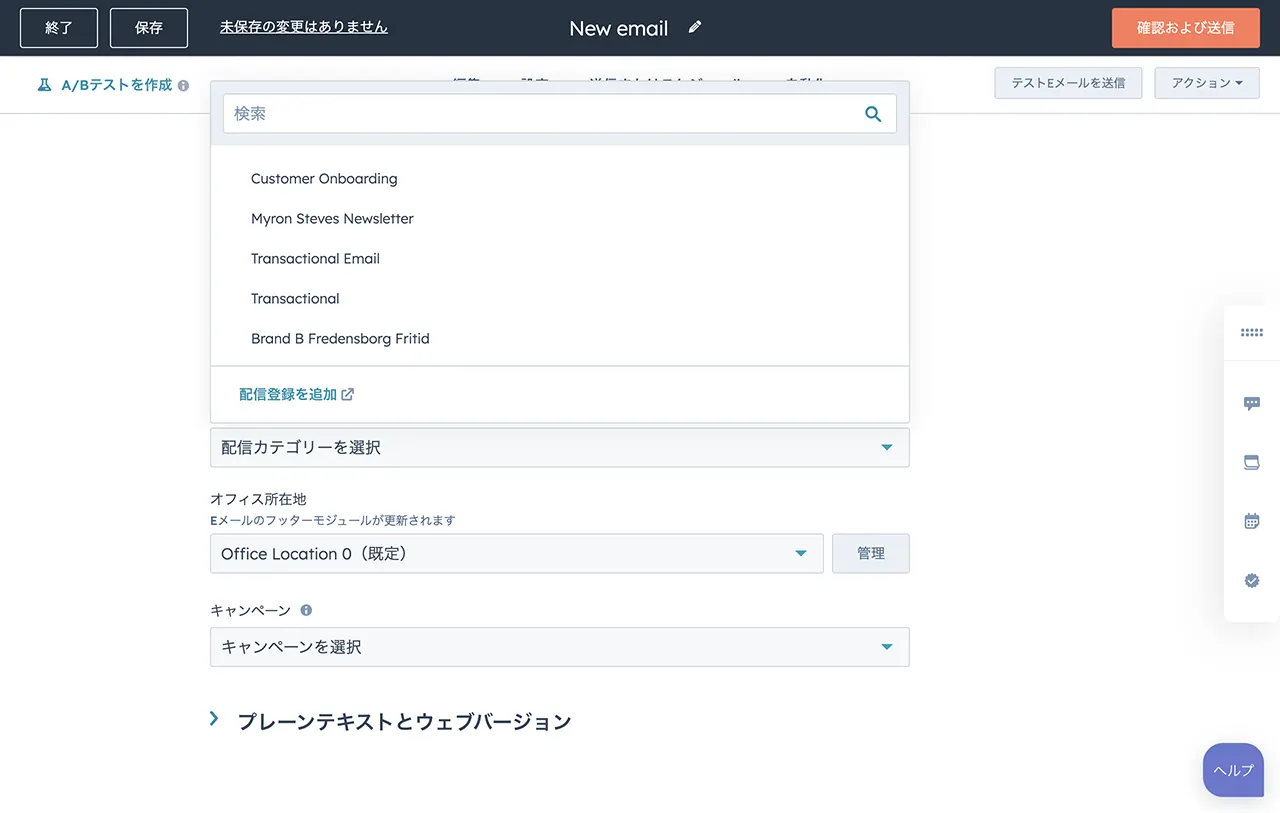
Task: Click the calendar icon in right sidebar
Action: coord(1251,521)
